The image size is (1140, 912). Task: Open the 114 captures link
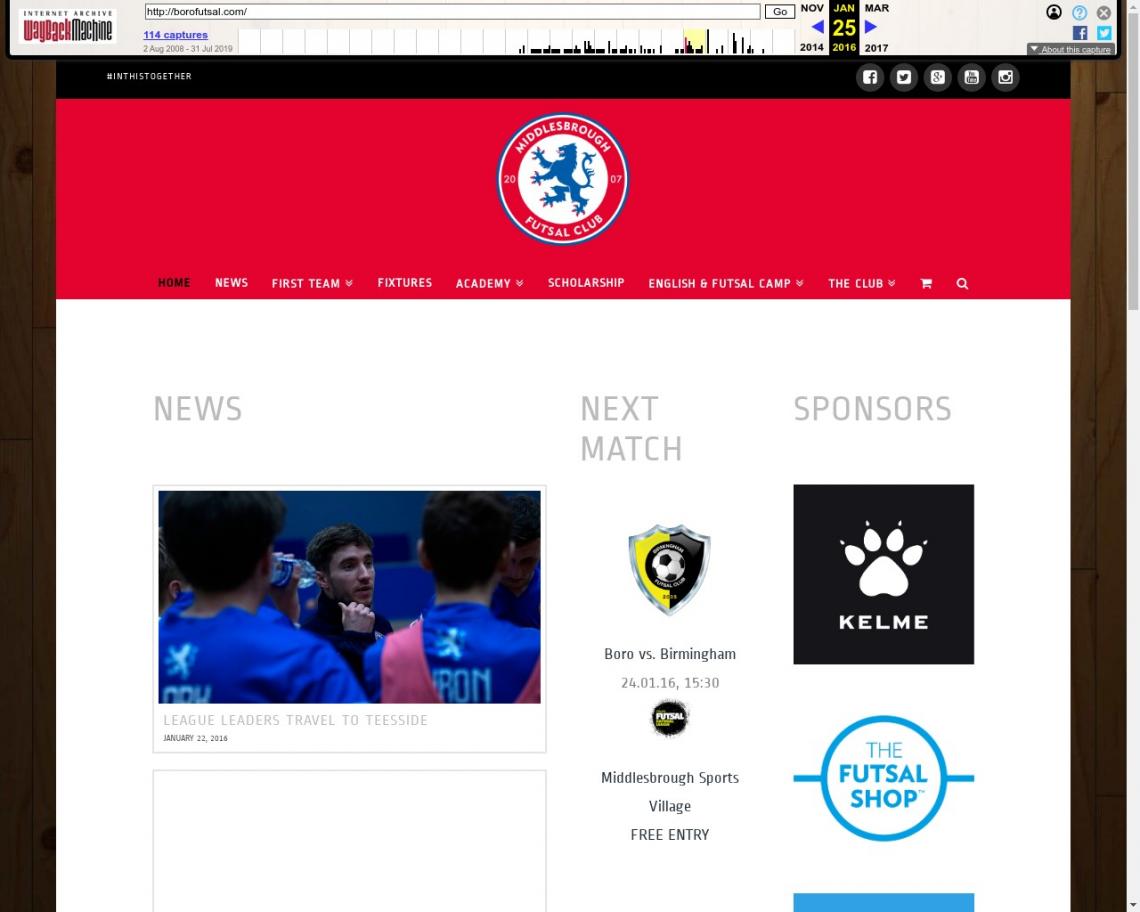[175, 35]
